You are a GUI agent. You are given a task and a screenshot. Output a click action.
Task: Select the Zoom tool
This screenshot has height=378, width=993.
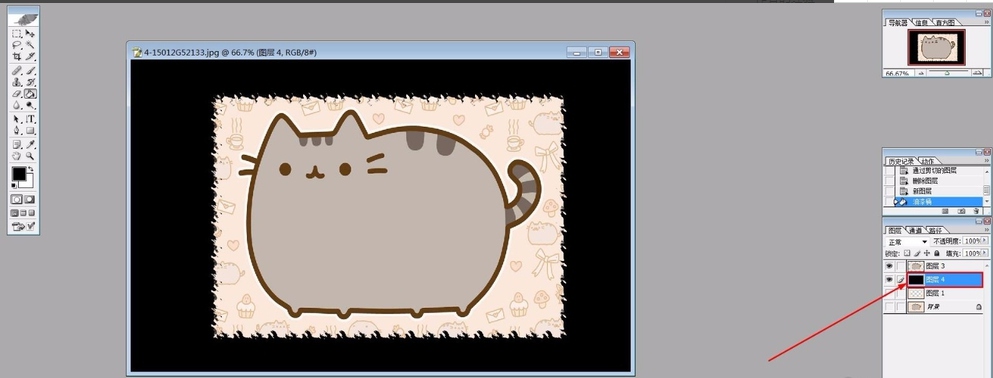(x=30, y=156)
